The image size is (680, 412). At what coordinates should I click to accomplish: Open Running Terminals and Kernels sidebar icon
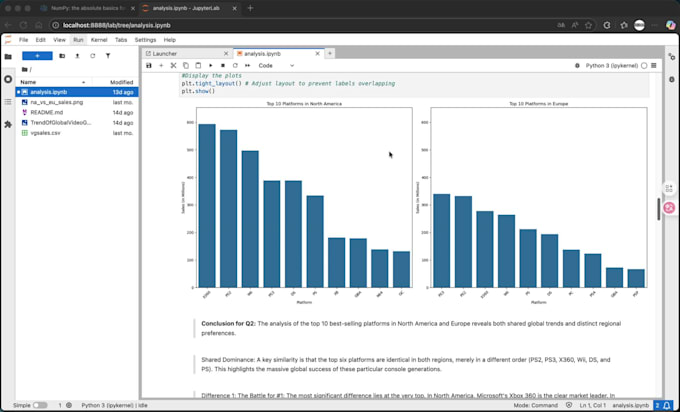pyautogui.click(x=8, y=79)
